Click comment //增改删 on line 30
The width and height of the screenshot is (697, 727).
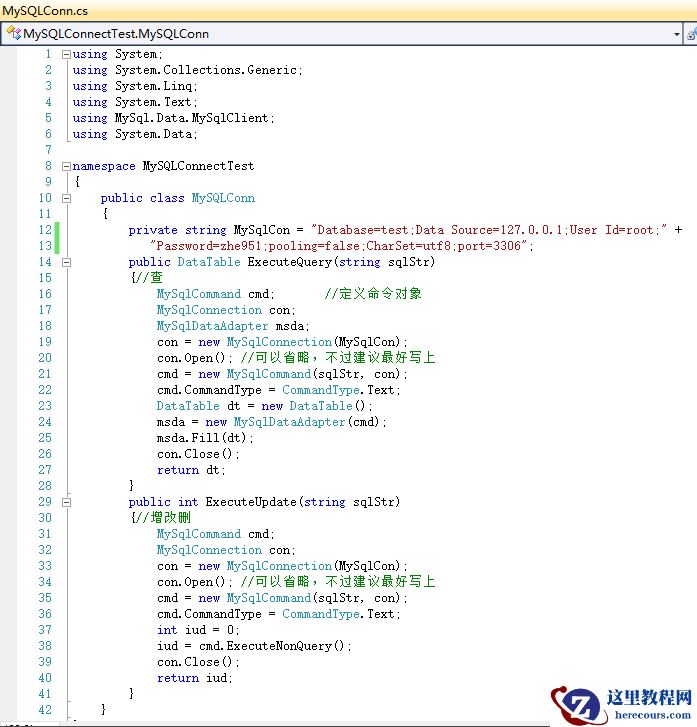tap(163, 517)
